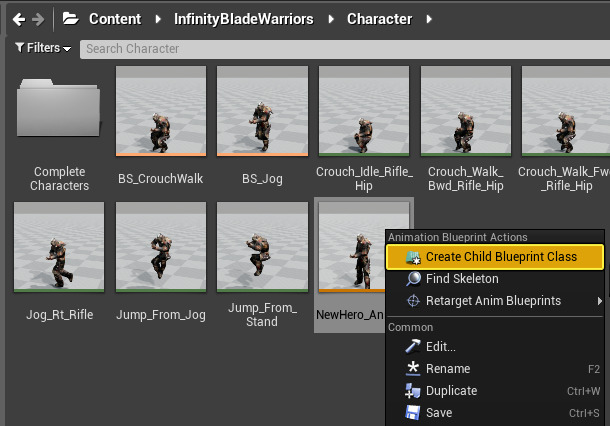Click the Save floppy disk icon
Screen dimensions: 610x426
(413, 413)
